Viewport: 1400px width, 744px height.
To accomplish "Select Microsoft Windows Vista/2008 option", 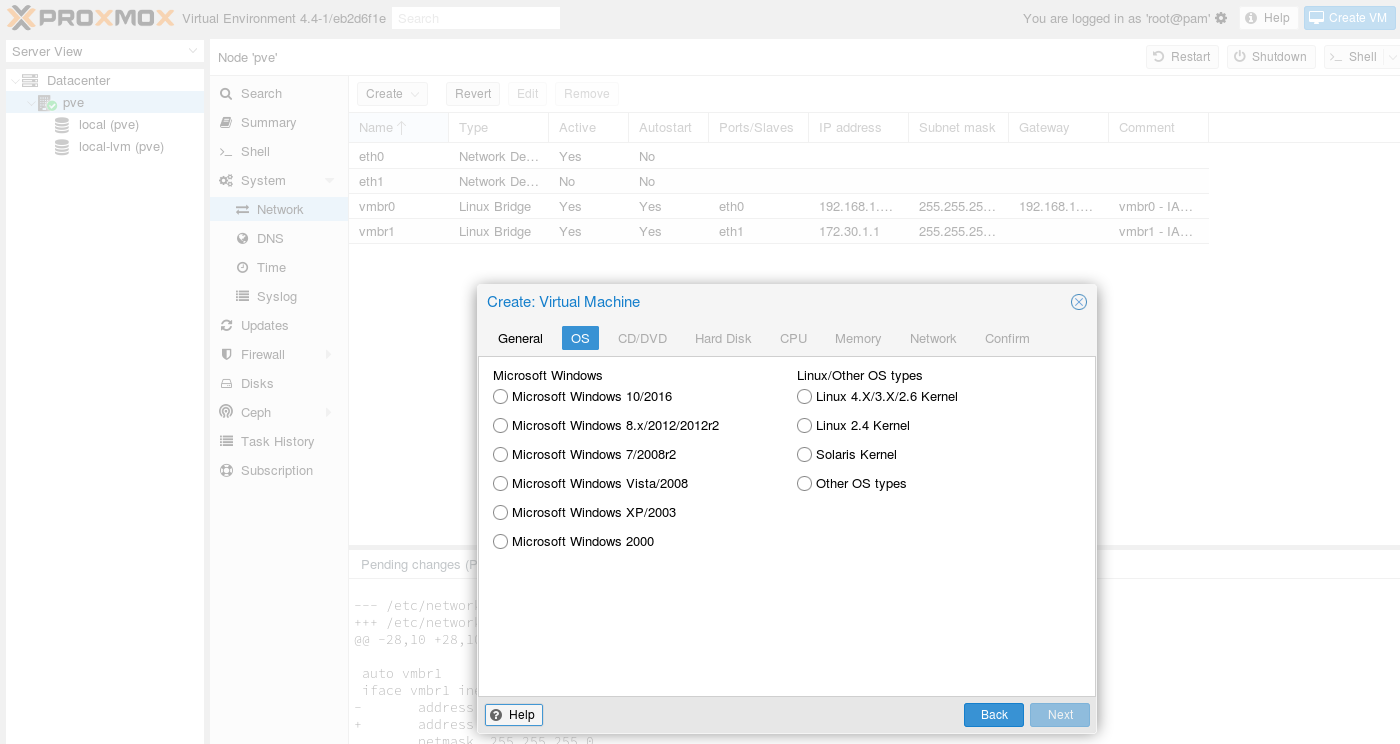I will (500, 484).
